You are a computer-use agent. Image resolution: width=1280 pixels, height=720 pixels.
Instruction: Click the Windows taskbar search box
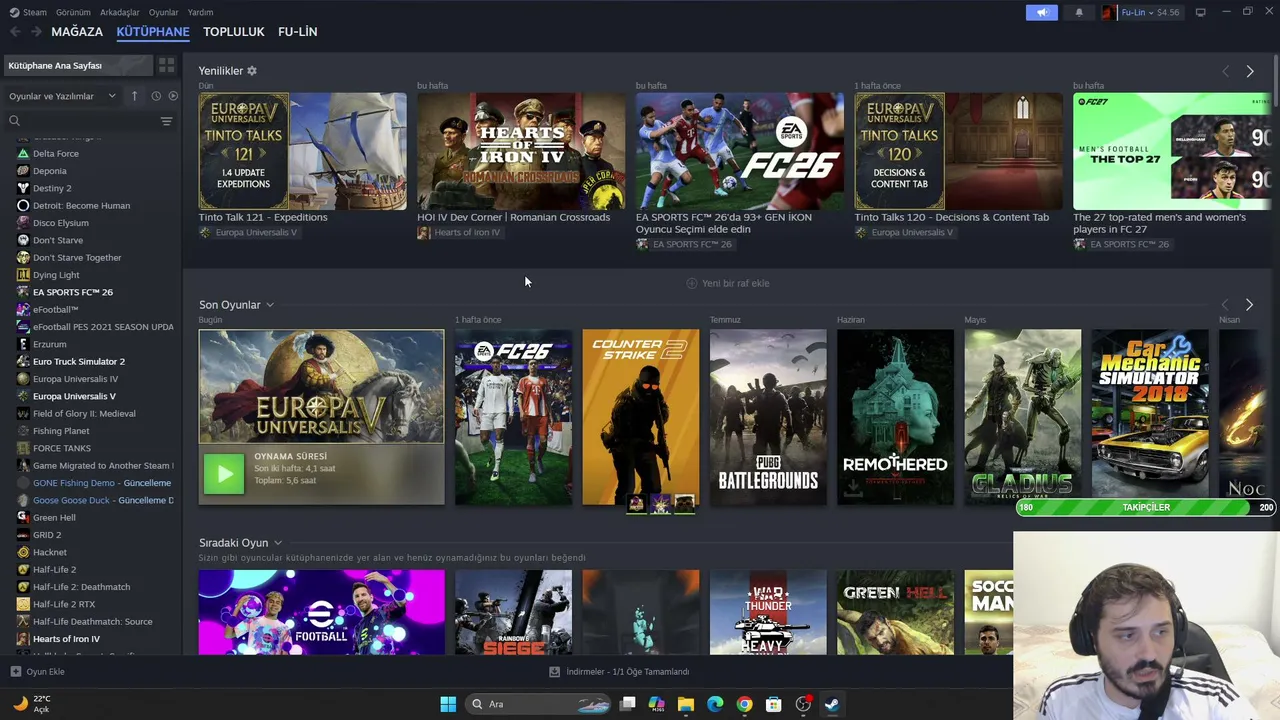[540, 704]
